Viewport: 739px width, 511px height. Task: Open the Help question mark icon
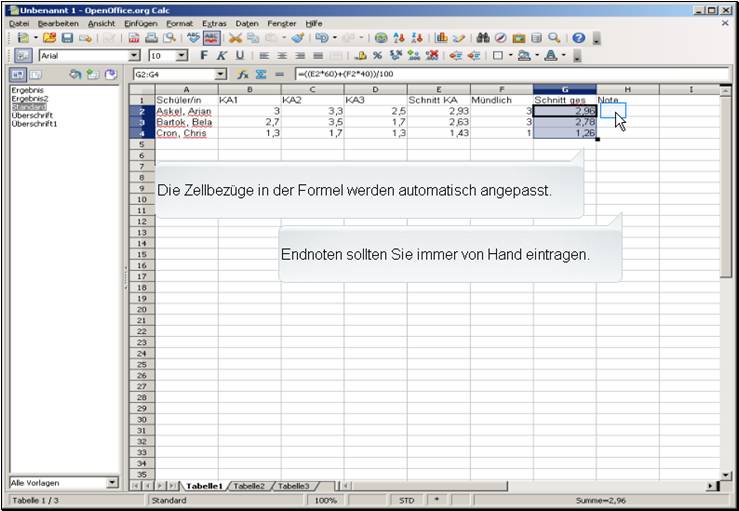pos(578,37)
